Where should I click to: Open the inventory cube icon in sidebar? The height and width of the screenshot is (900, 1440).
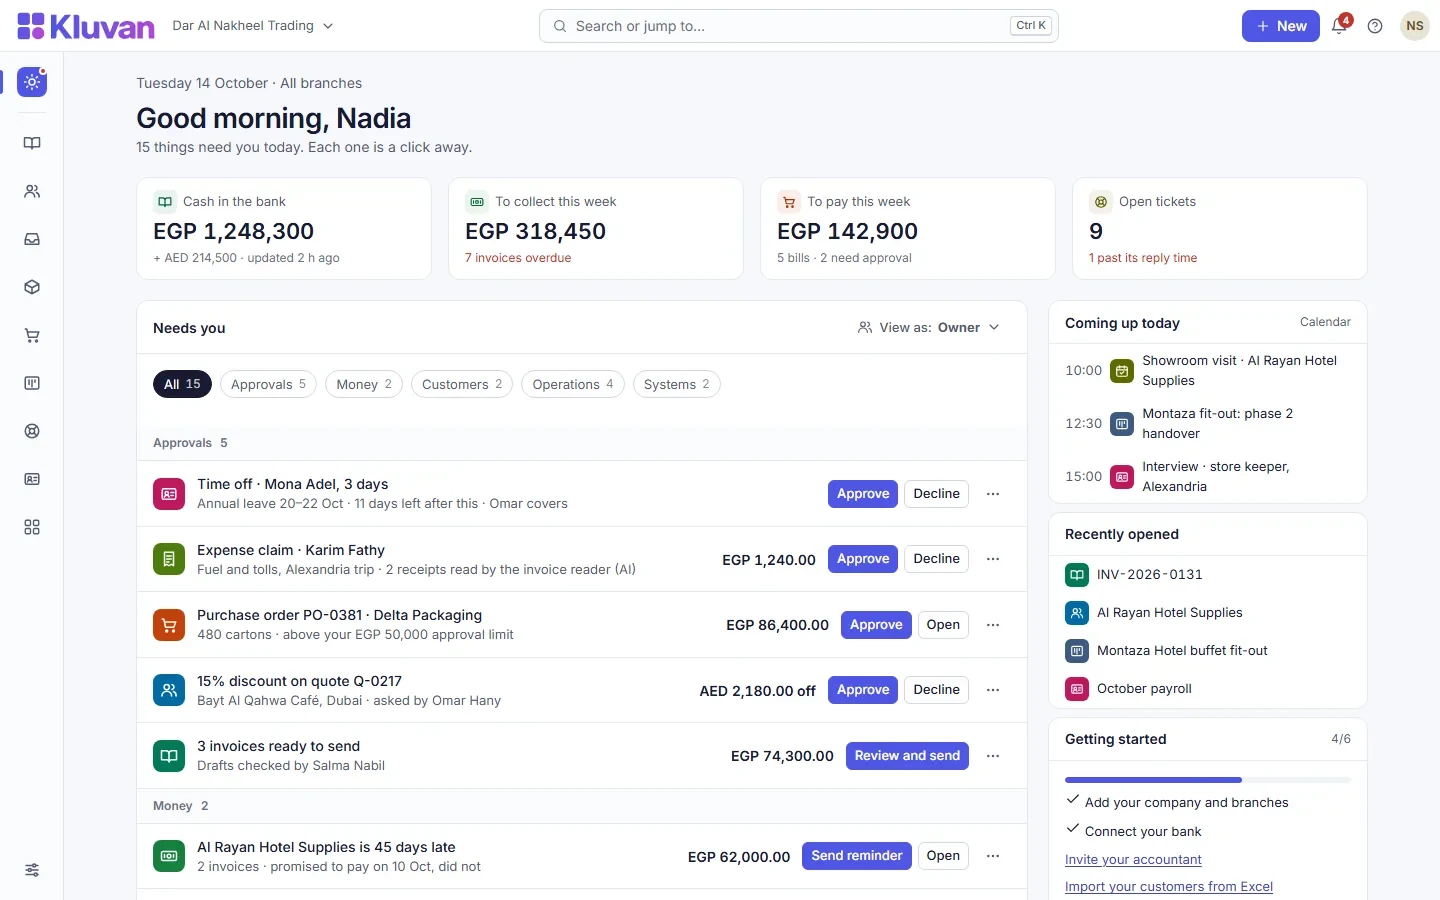point(32,287)
